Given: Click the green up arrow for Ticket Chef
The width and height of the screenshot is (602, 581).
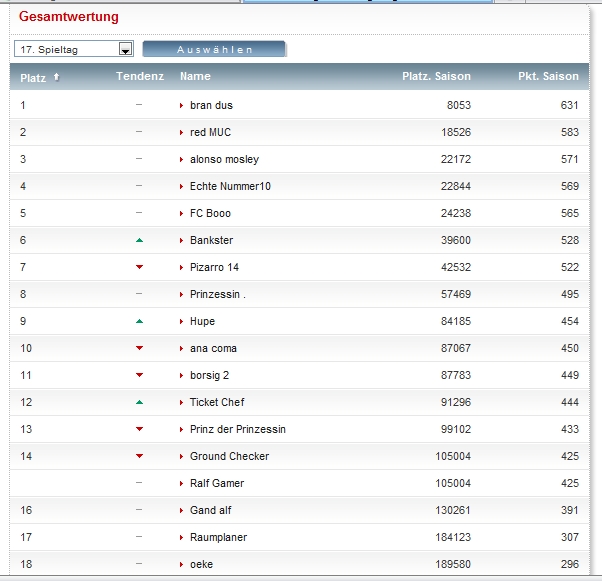Looking at the screenshot, I should pyautogui.click(x=140, y=402).
